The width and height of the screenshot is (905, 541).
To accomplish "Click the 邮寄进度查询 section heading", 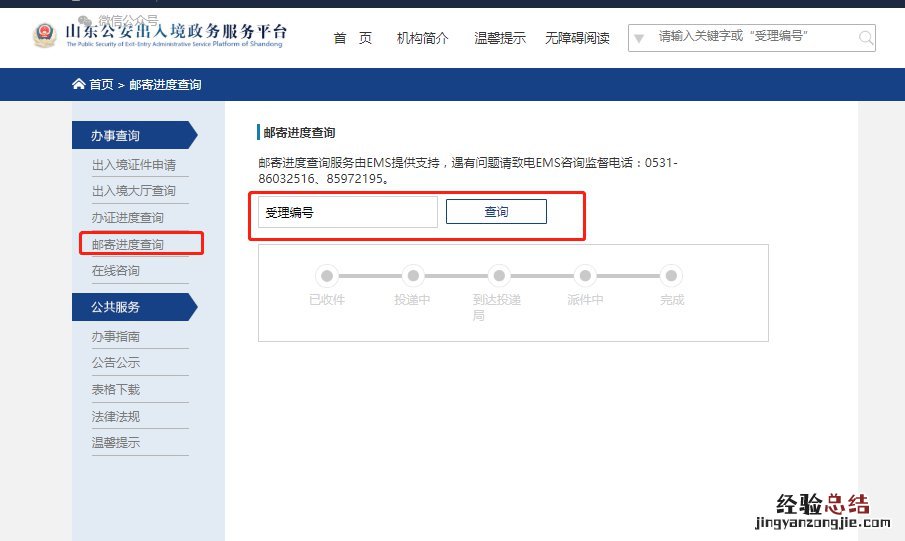I will 299,133.
